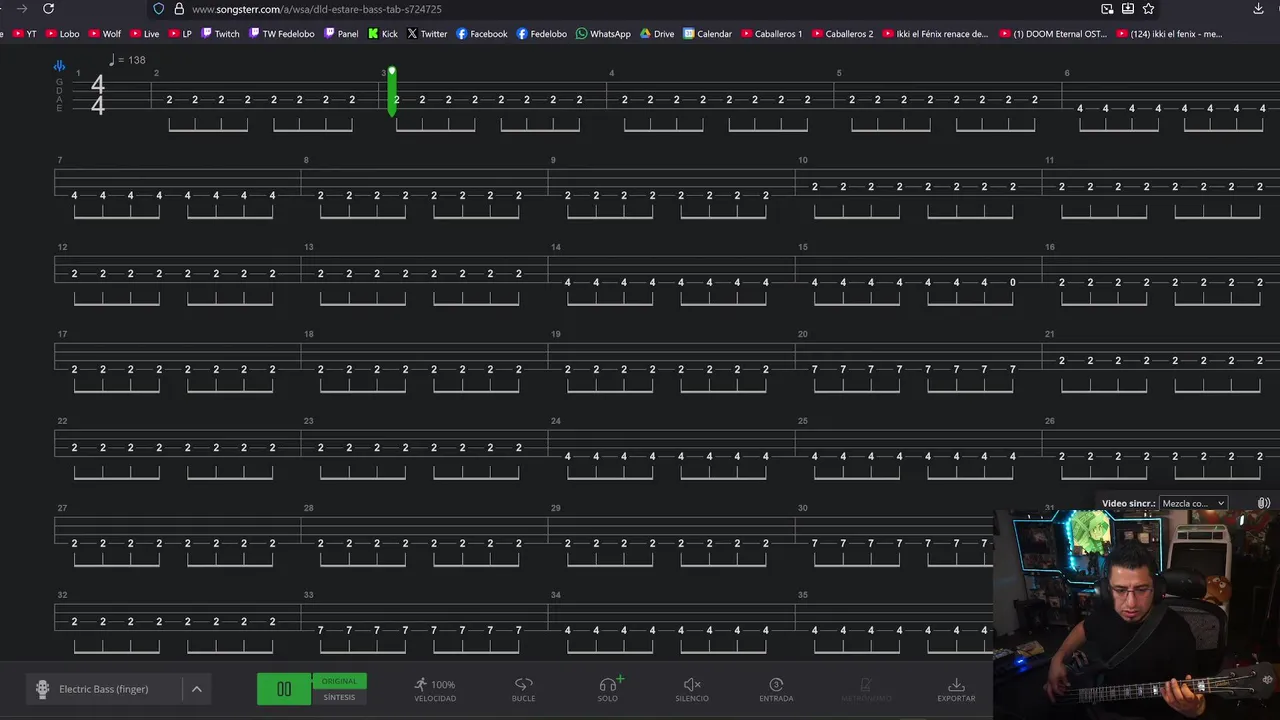1280x720 pixels.
Task: Open the Lobo bookmark
Action: click(63, 34)
